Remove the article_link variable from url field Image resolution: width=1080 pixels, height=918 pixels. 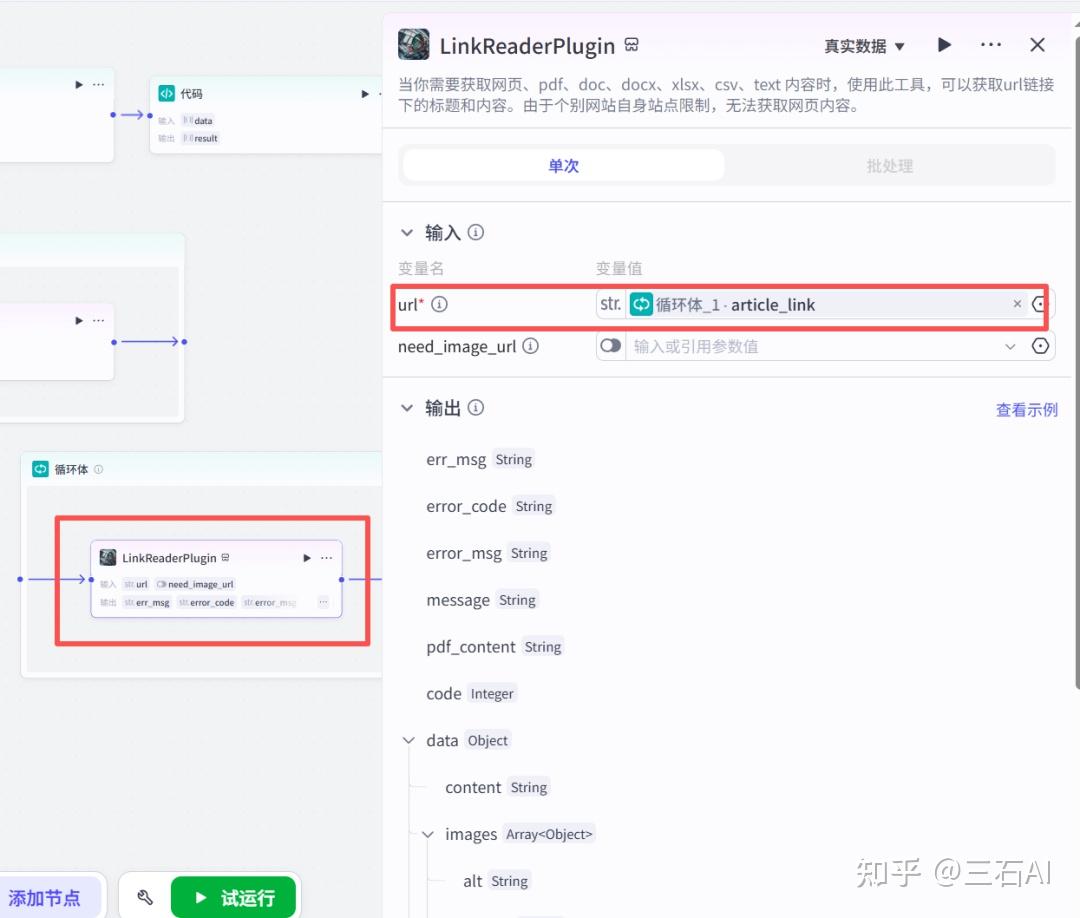(x=1017, y=304)
